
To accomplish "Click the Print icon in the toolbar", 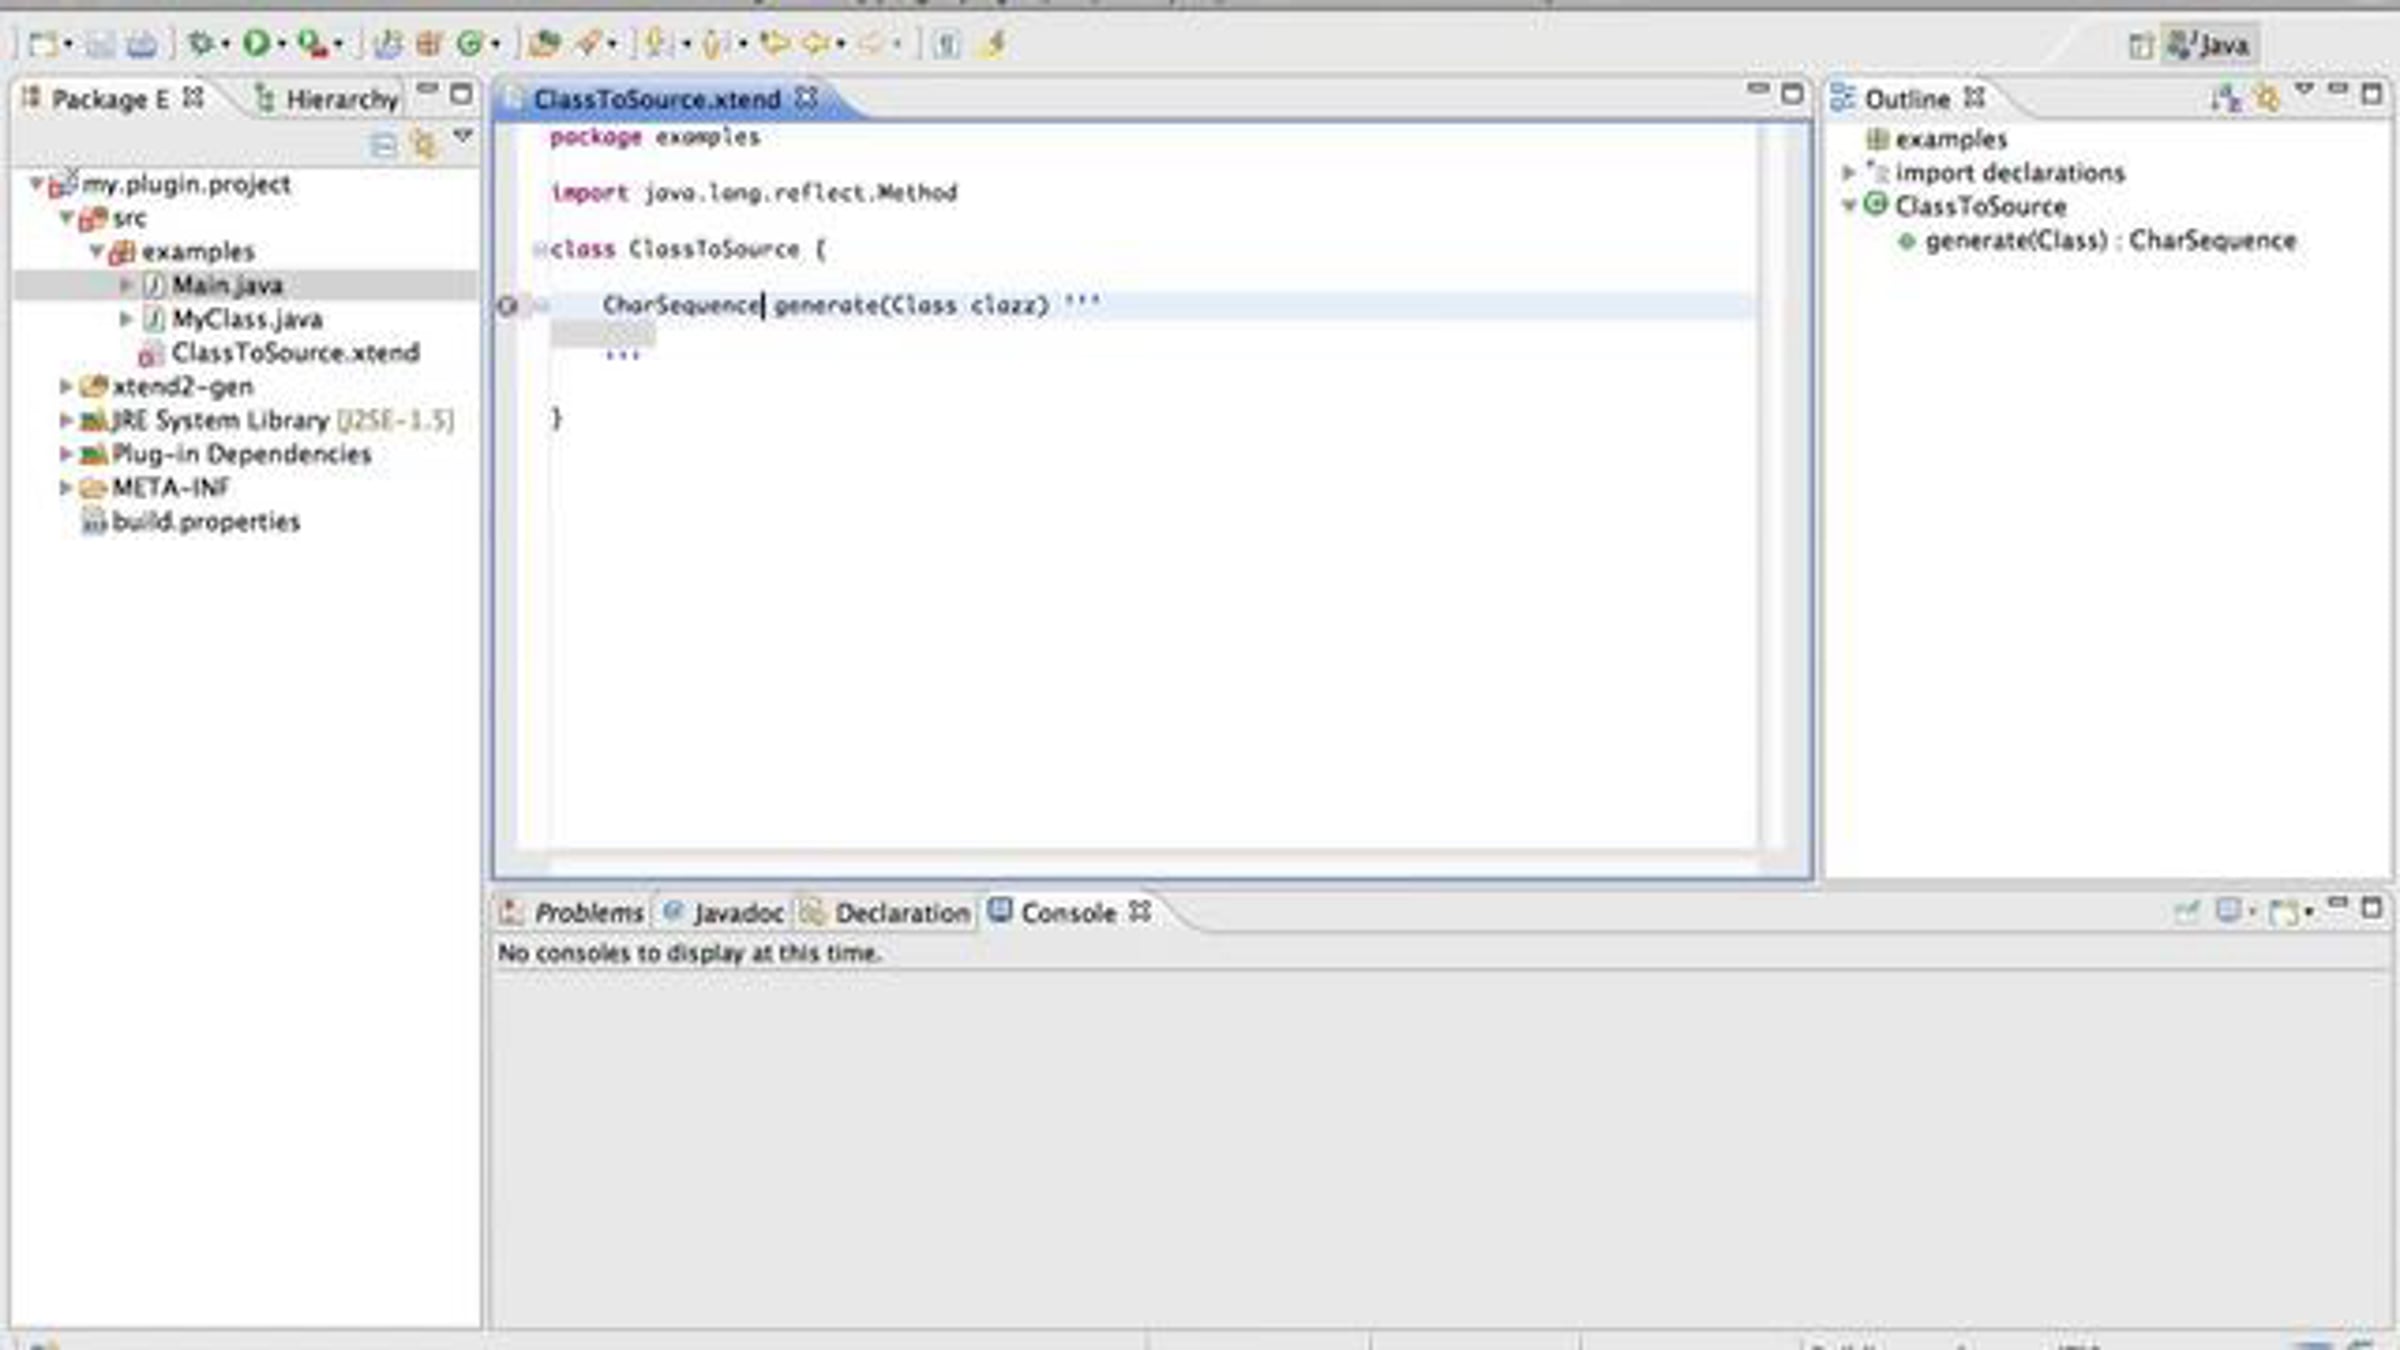I will [x=141, y=44].
